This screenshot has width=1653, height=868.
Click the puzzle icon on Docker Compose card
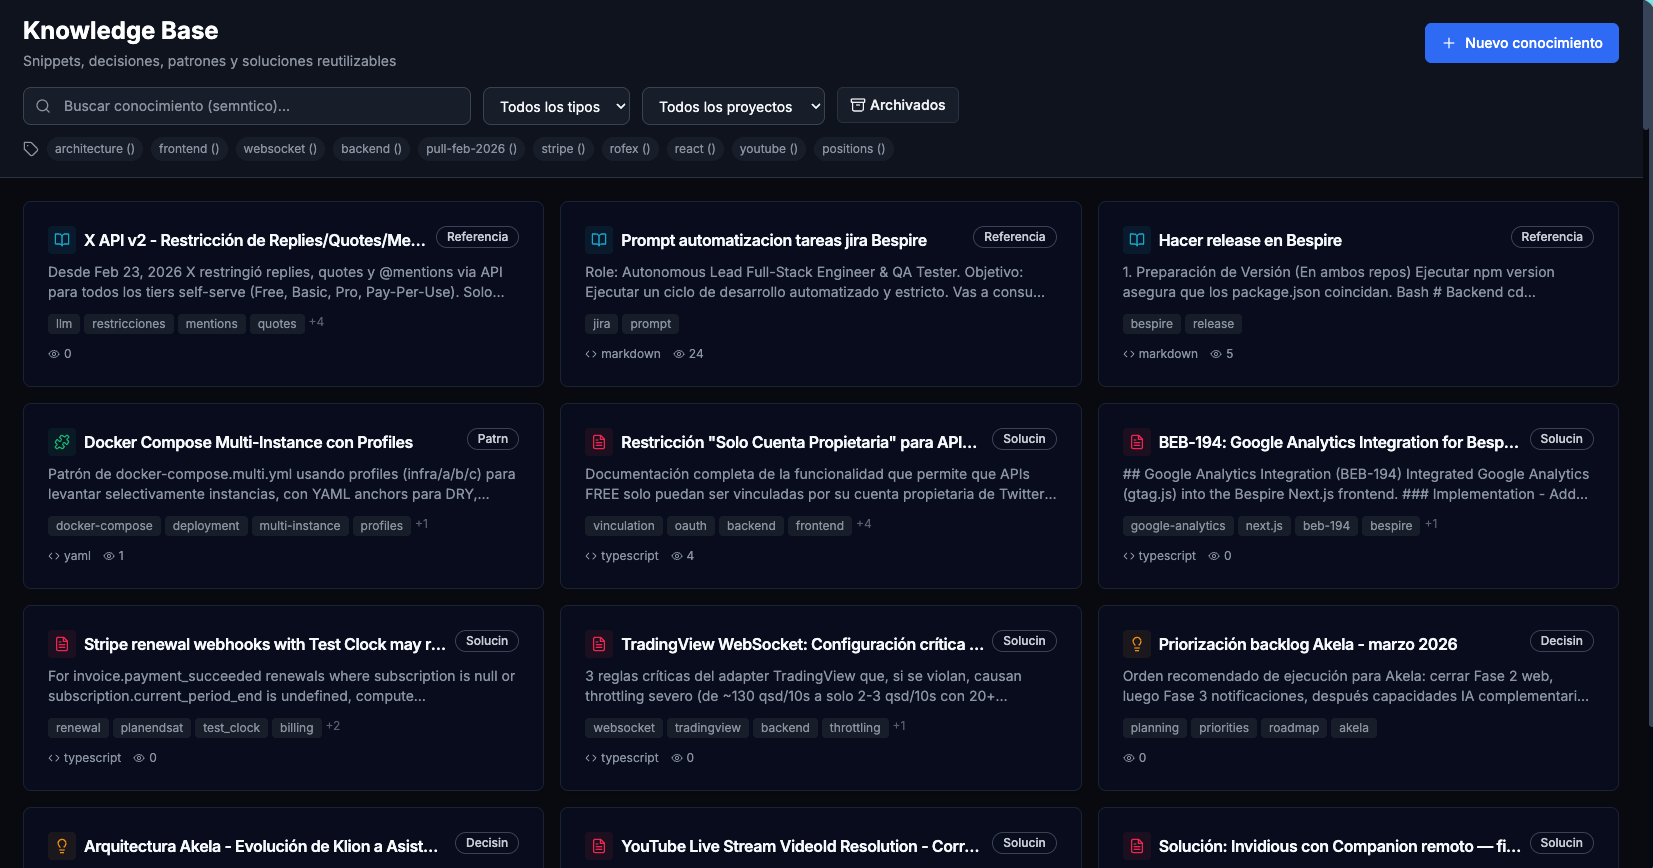(62, 442)
